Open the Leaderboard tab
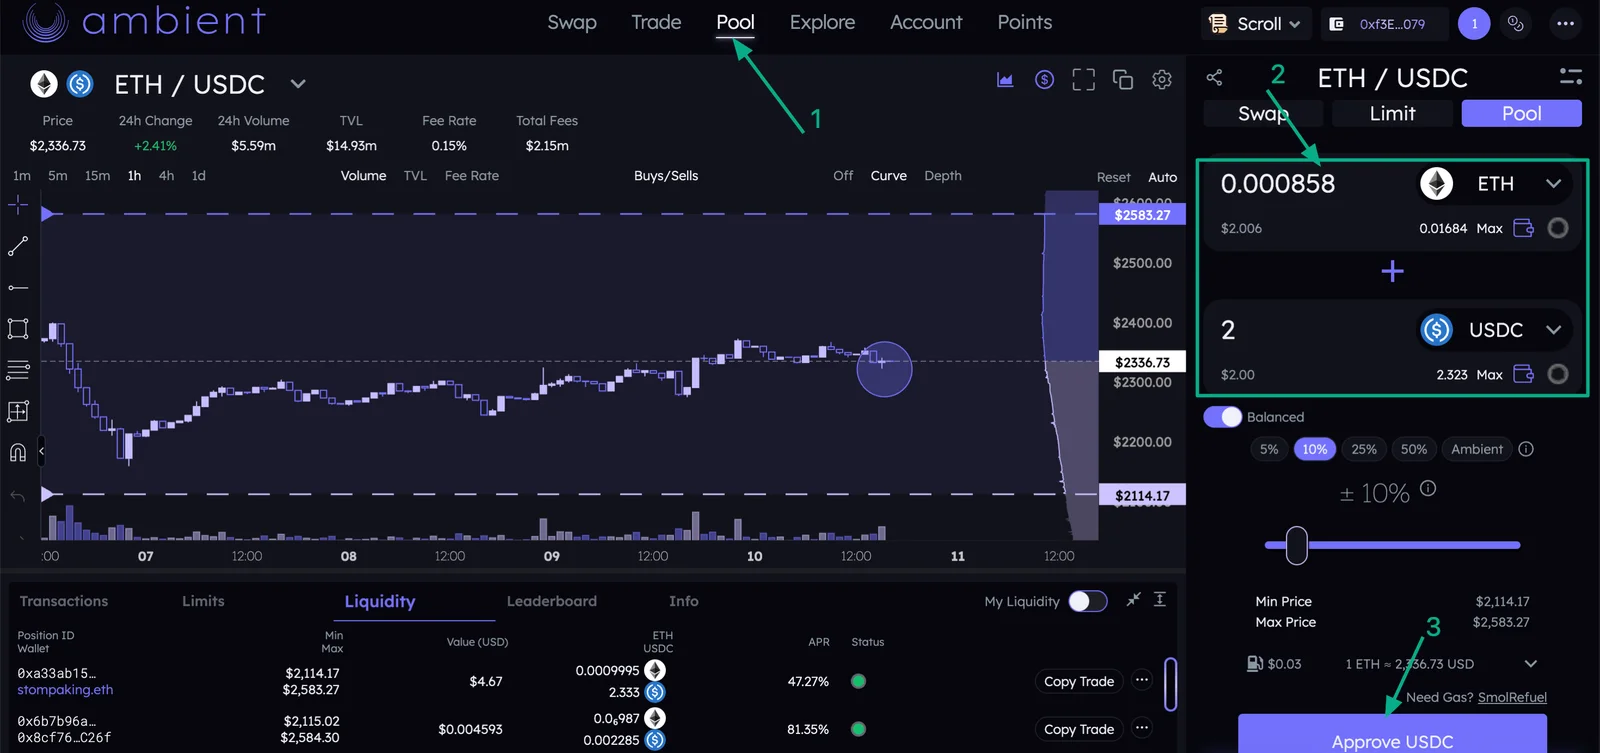 point(551,601)
